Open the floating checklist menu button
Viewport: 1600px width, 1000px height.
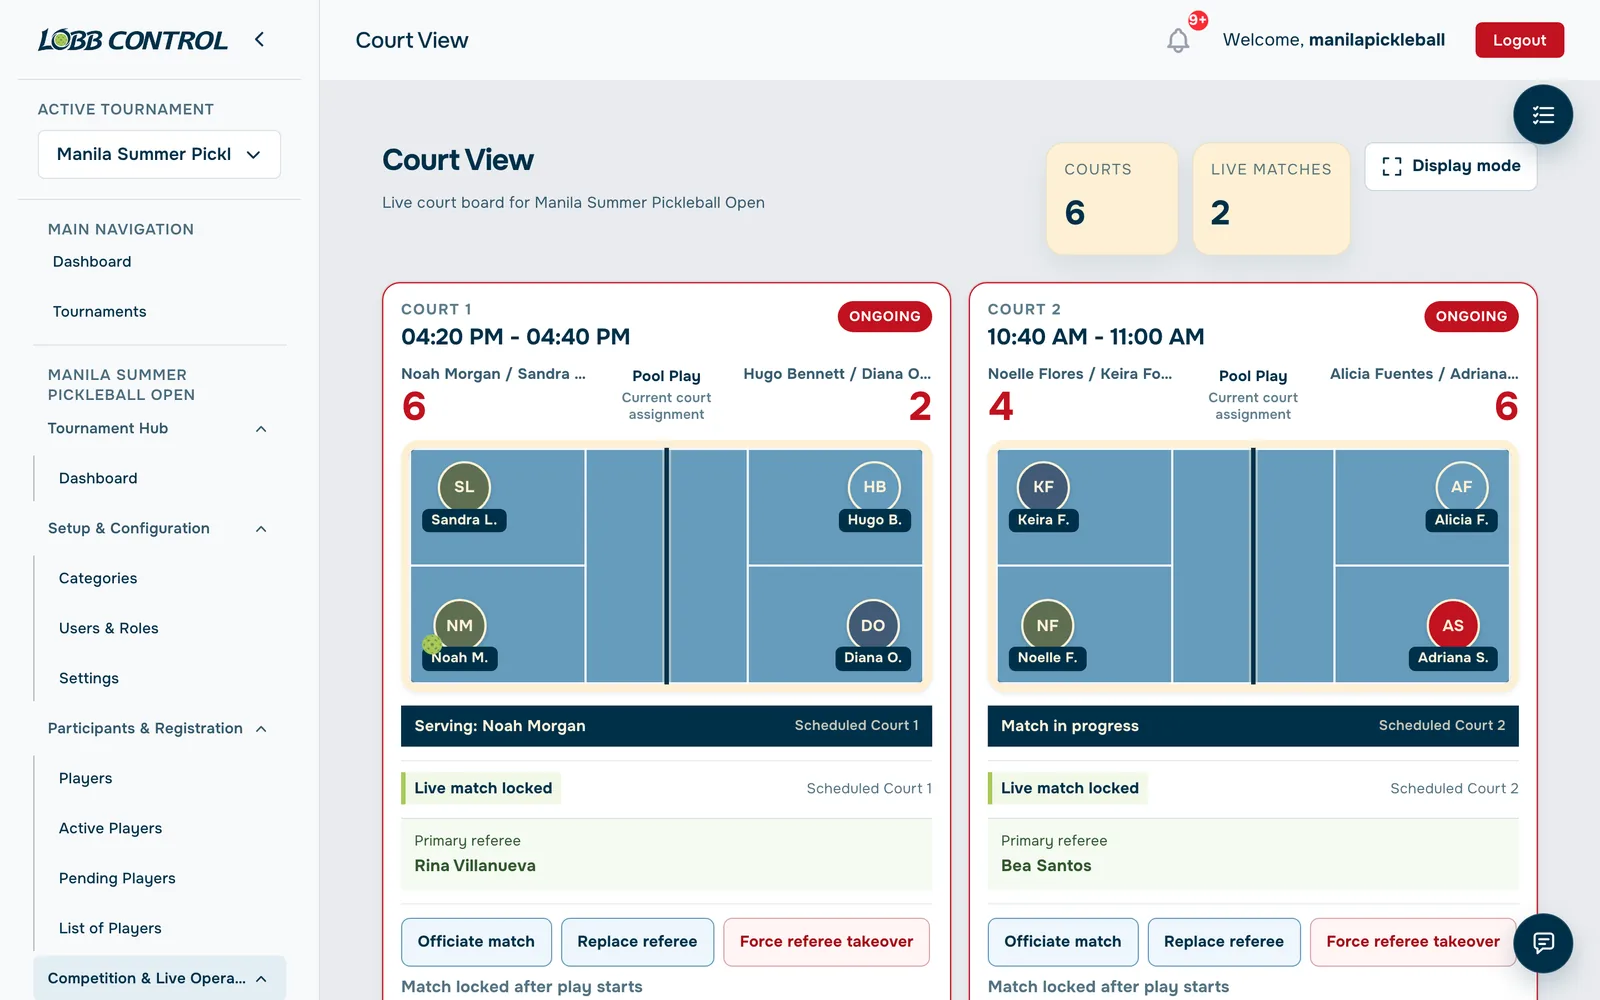coord(1543,114)
